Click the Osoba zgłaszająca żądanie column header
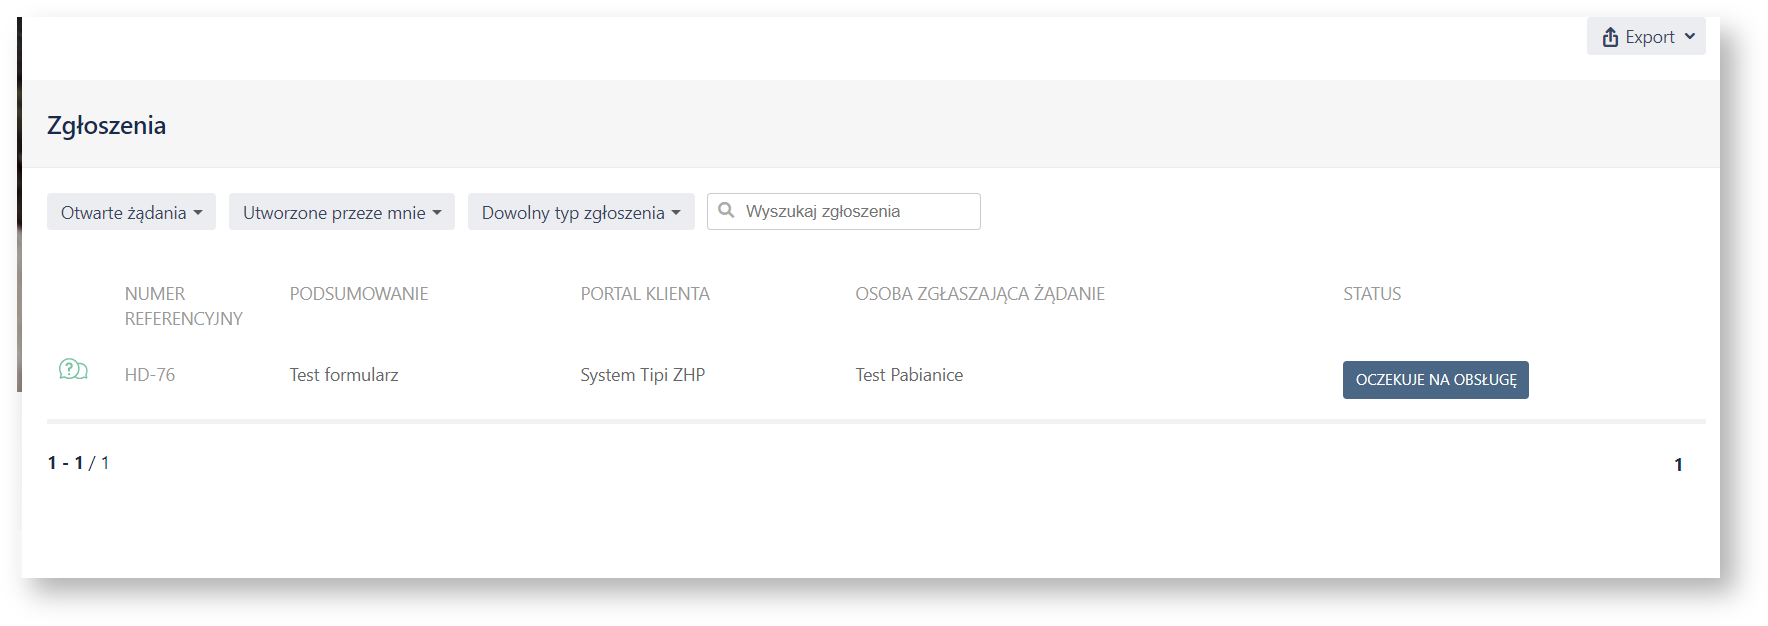 click(979, 294)
